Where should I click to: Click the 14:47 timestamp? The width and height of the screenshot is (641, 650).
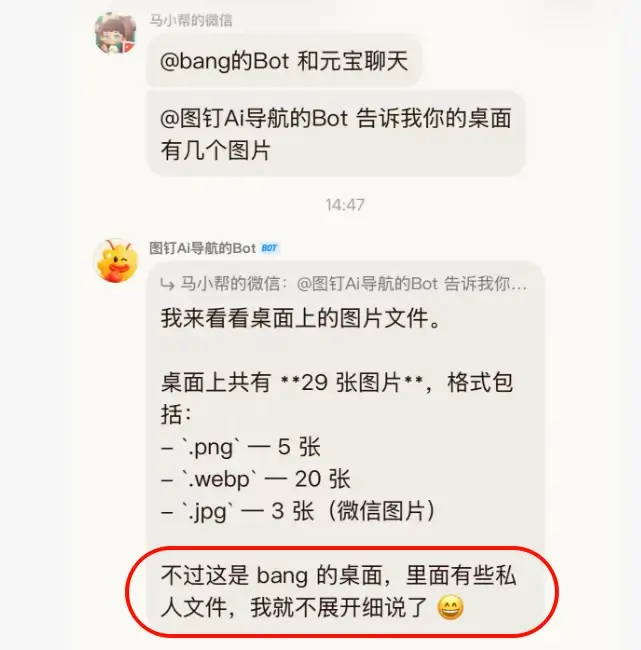[345, 205]
